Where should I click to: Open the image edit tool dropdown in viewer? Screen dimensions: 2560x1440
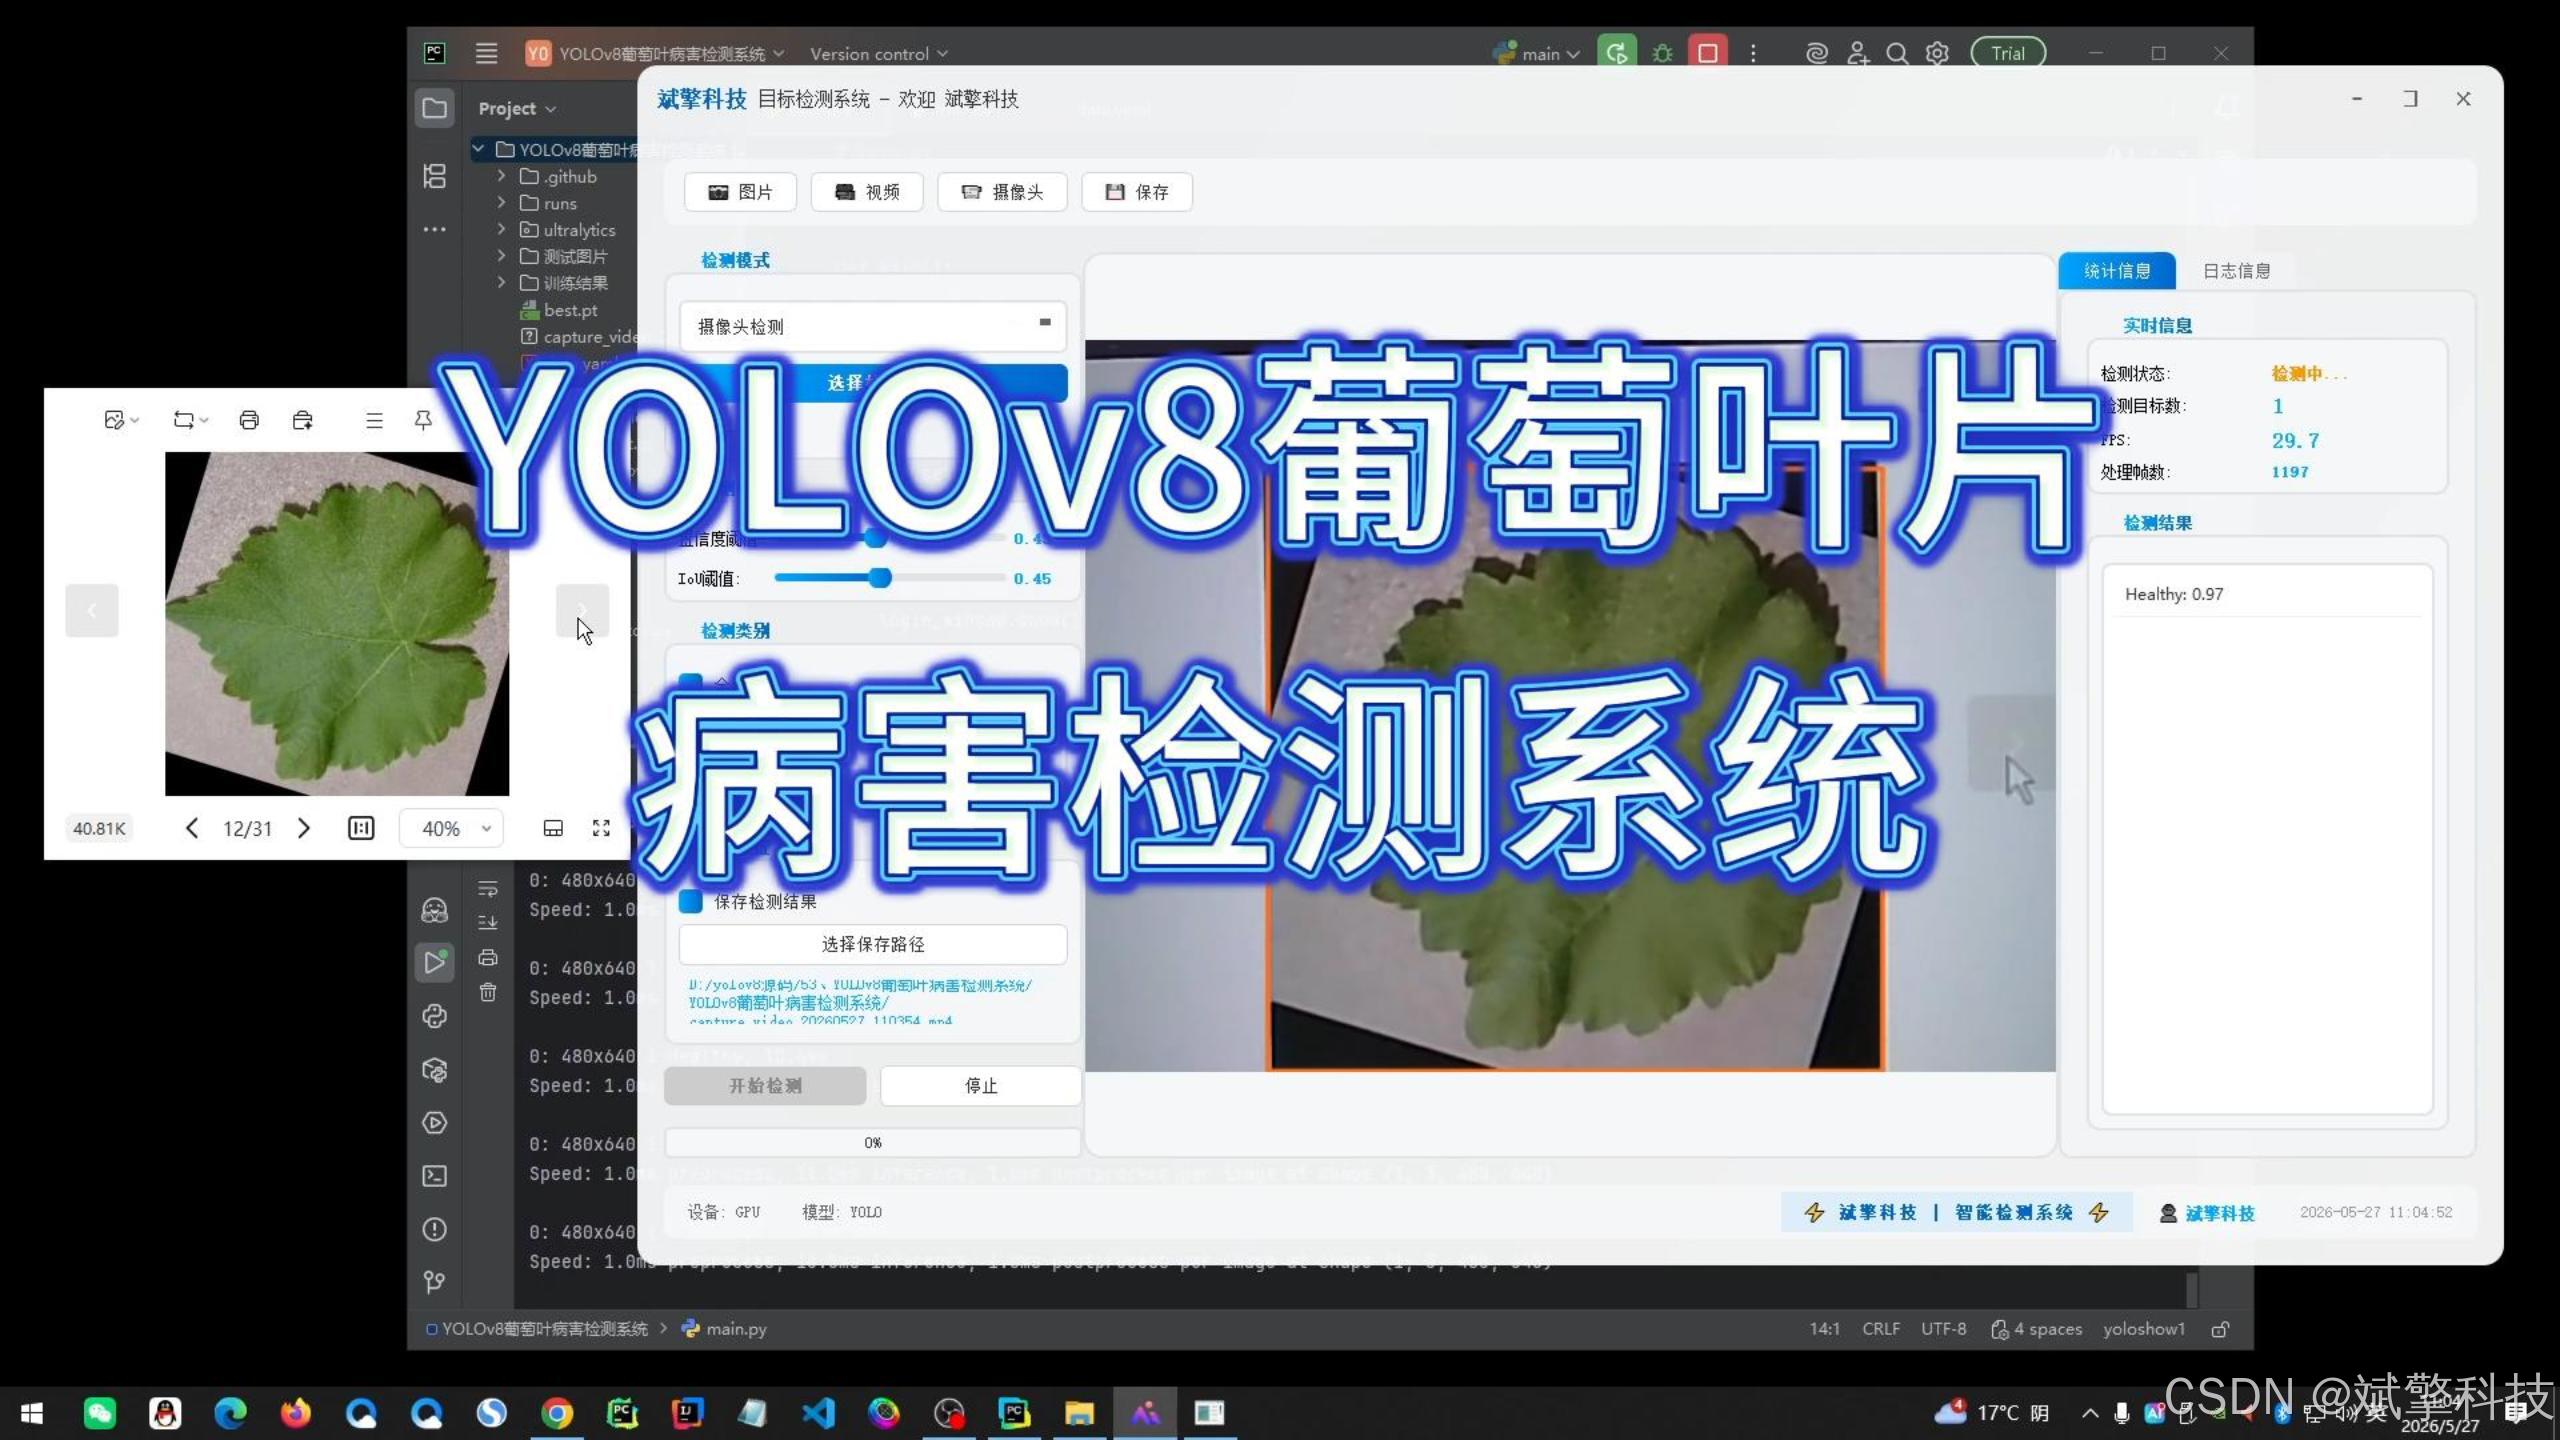coord(121,420)
